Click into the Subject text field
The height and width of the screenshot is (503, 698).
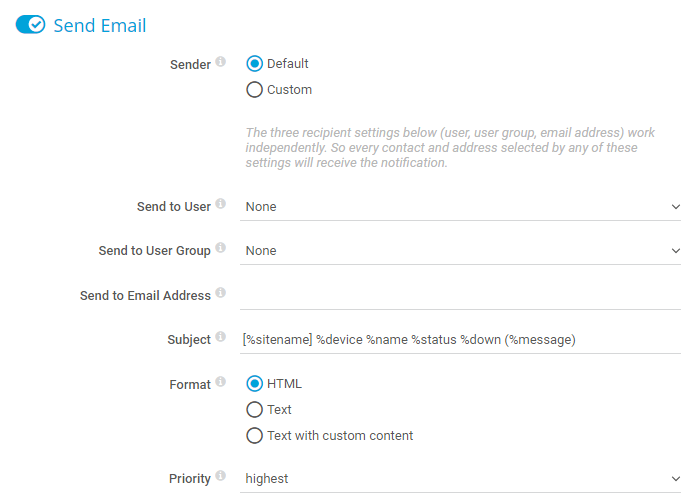pyautogui.click(x=461, y=340)
